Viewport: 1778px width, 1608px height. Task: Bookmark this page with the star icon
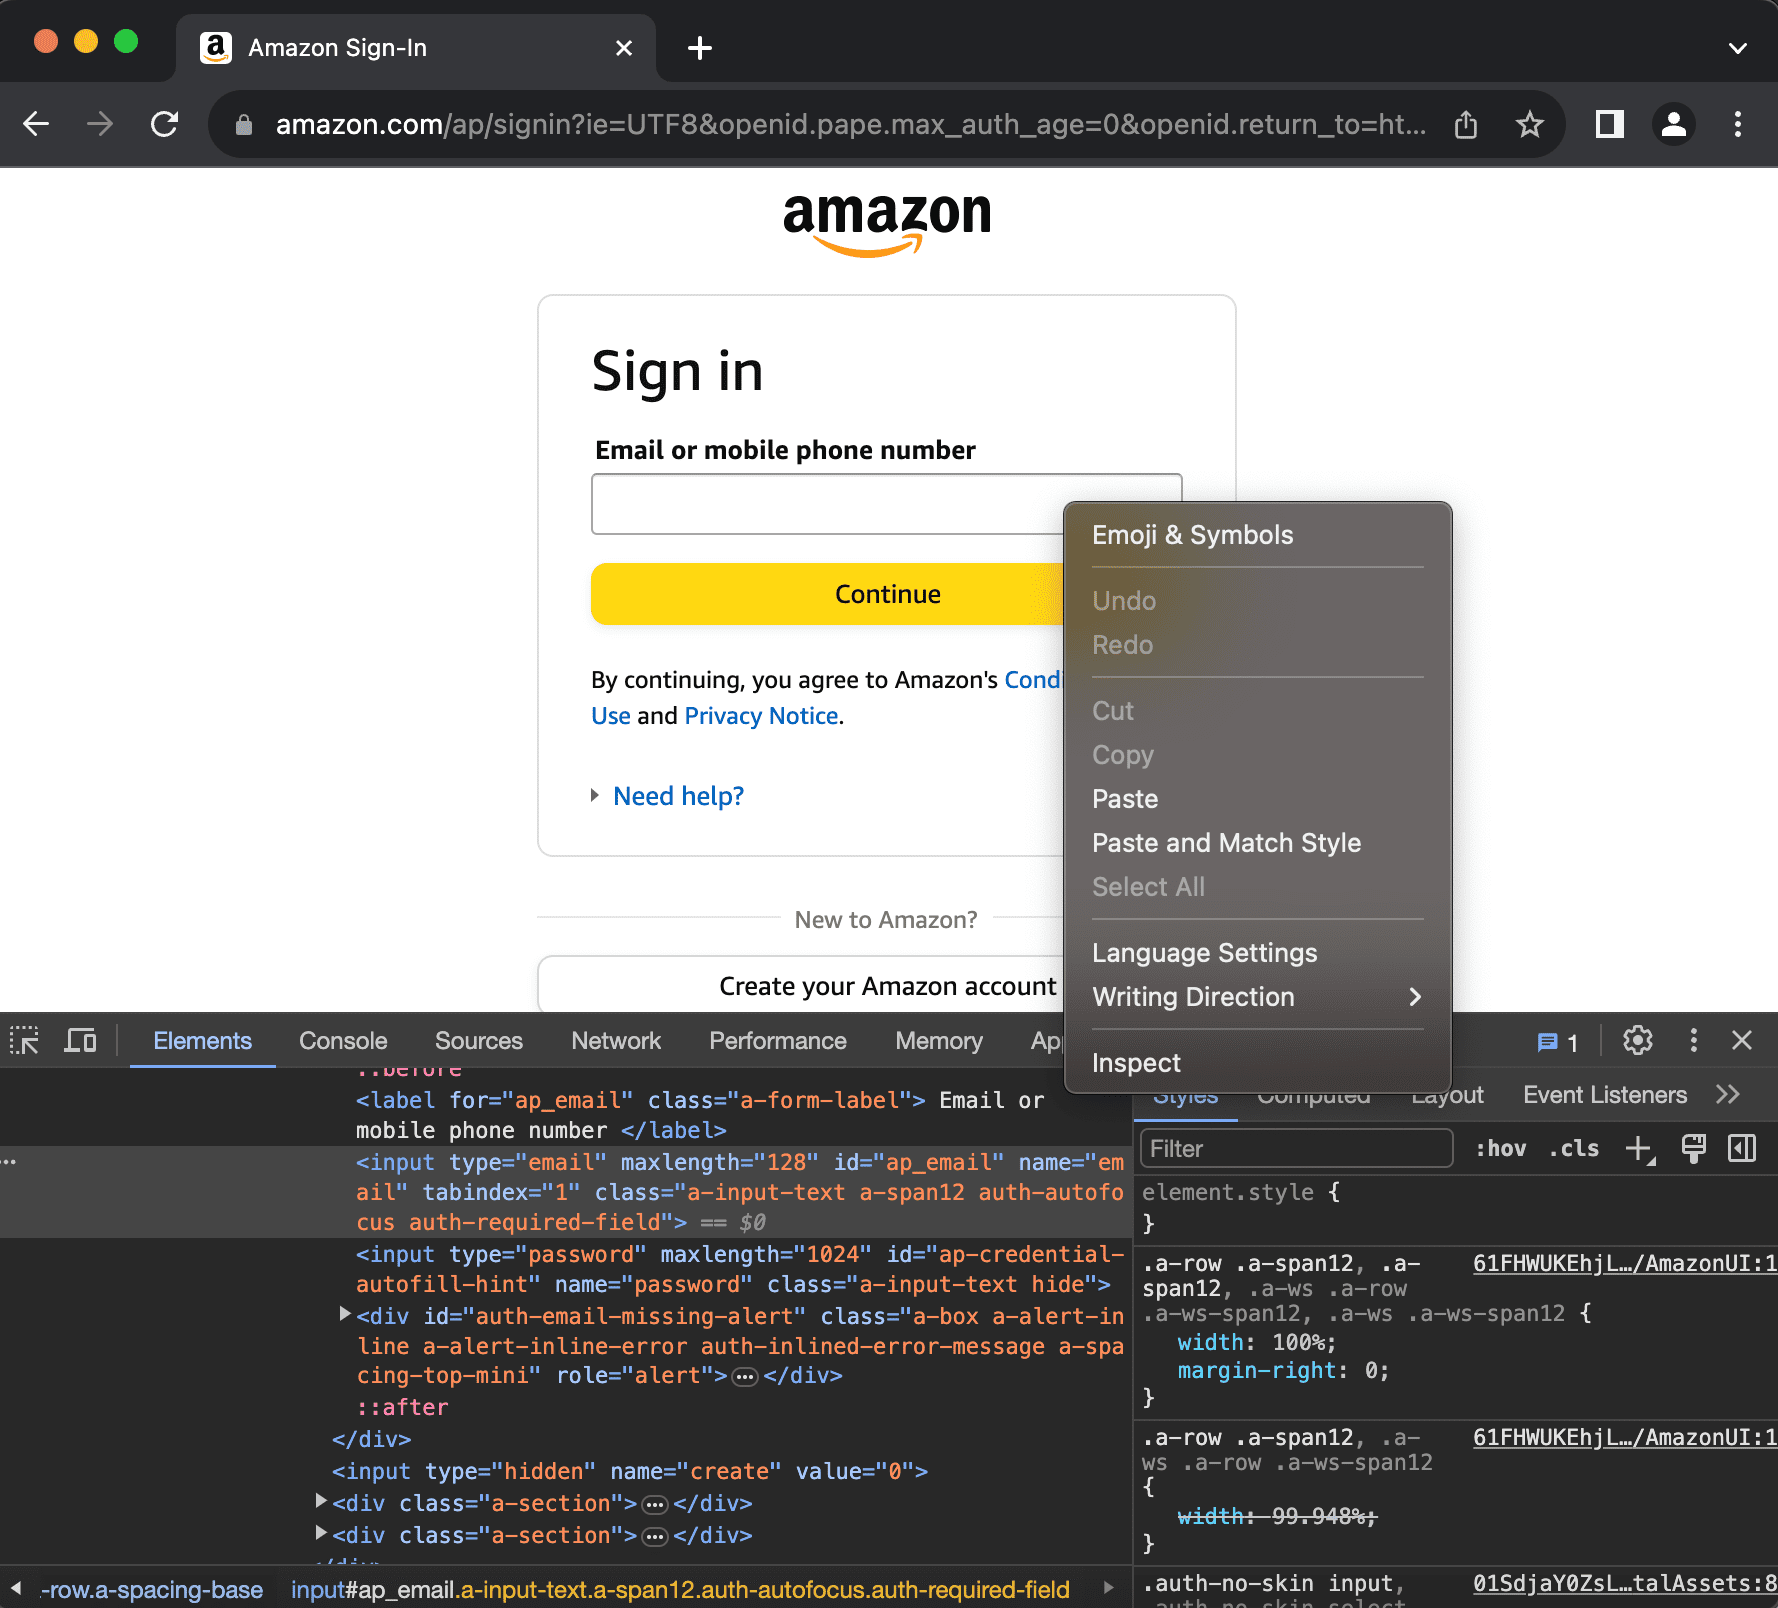point(1530,125)
